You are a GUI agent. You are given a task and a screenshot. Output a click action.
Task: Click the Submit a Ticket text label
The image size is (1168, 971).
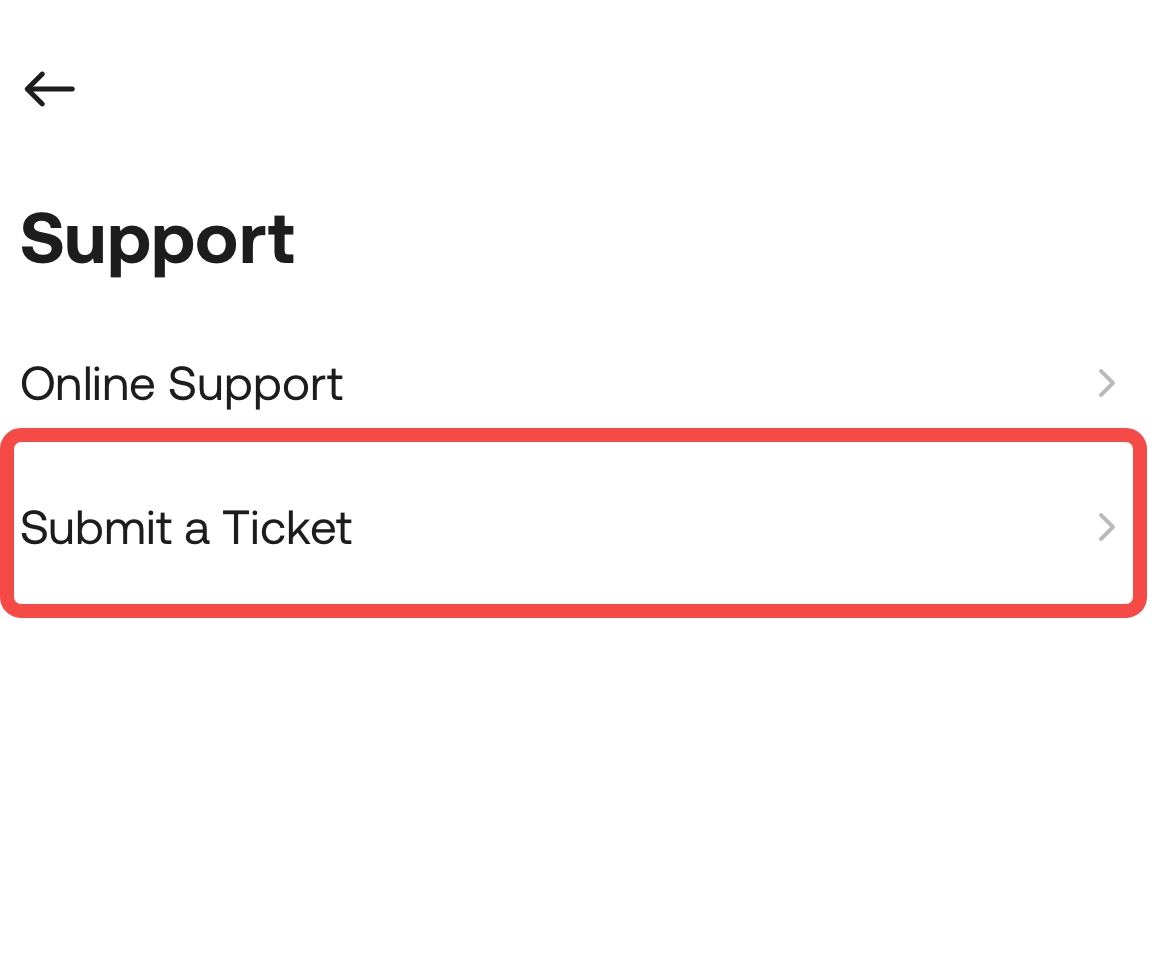186,528
